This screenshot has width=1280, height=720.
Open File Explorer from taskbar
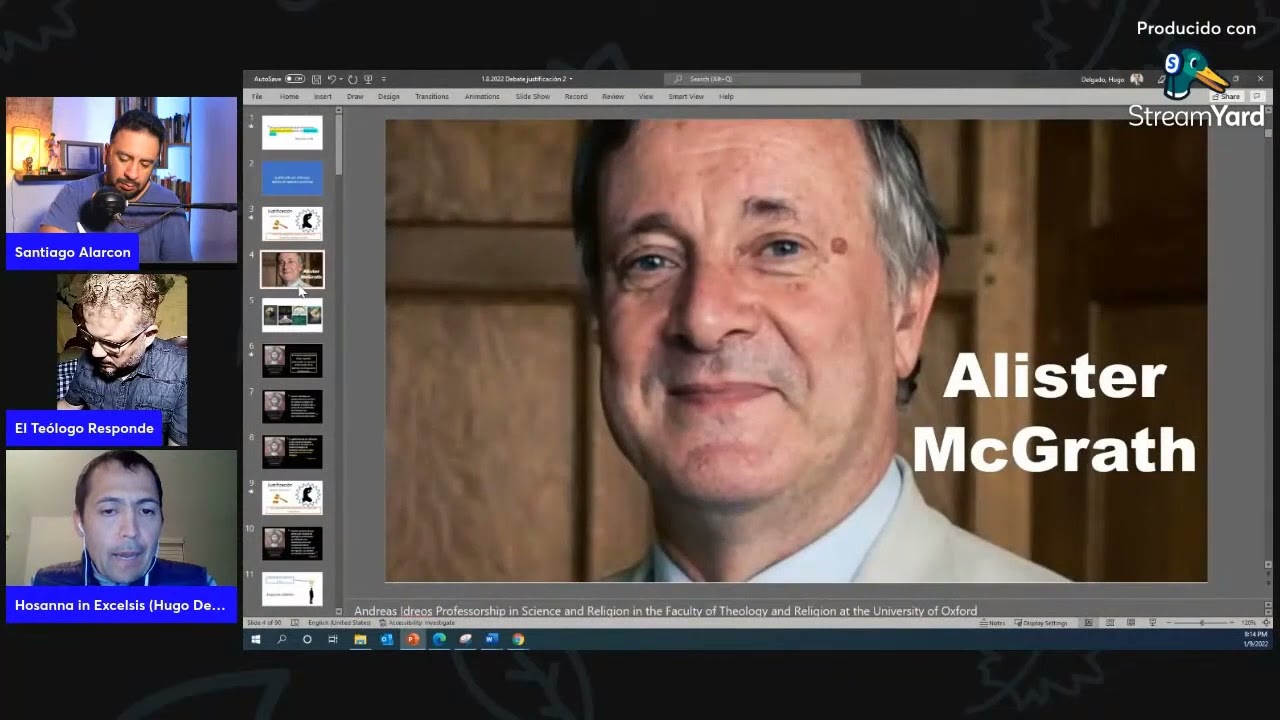(360, 639)
